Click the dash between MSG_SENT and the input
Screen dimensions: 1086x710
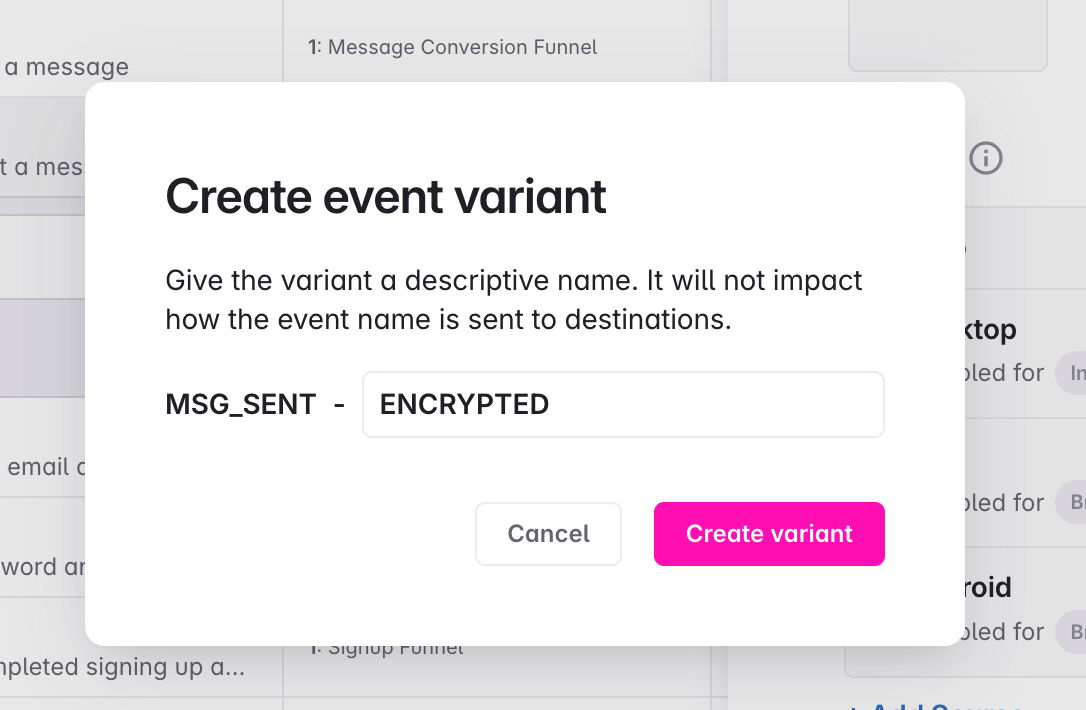click(x=341, y=404)
